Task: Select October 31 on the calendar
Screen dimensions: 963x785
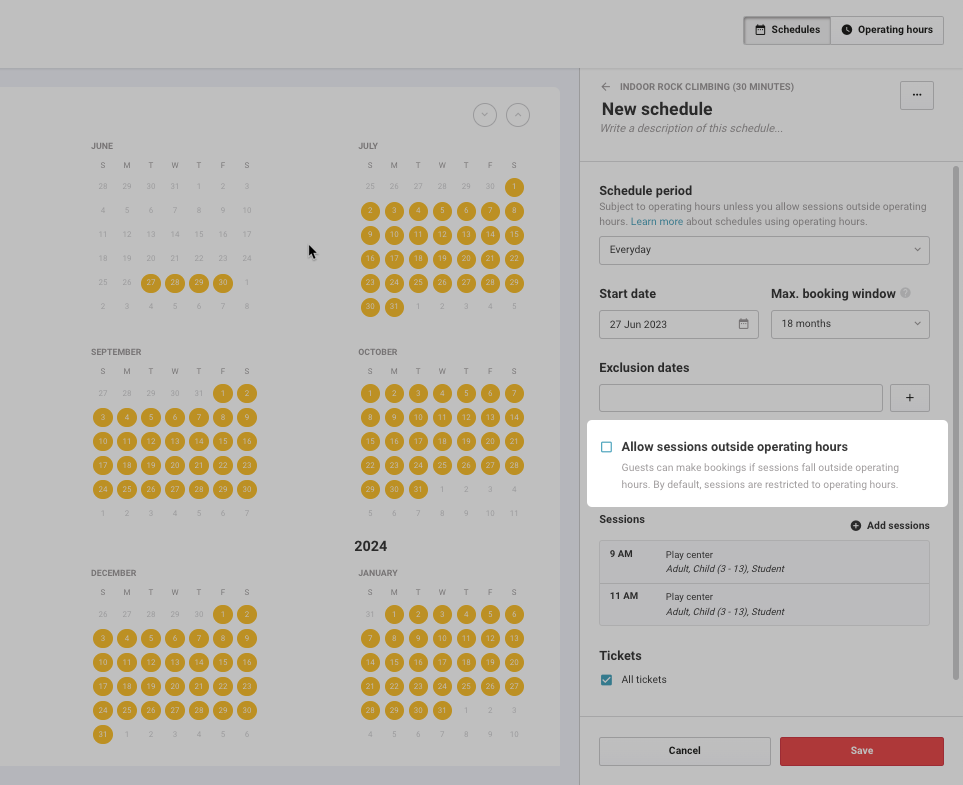Action: click(418, 489)
